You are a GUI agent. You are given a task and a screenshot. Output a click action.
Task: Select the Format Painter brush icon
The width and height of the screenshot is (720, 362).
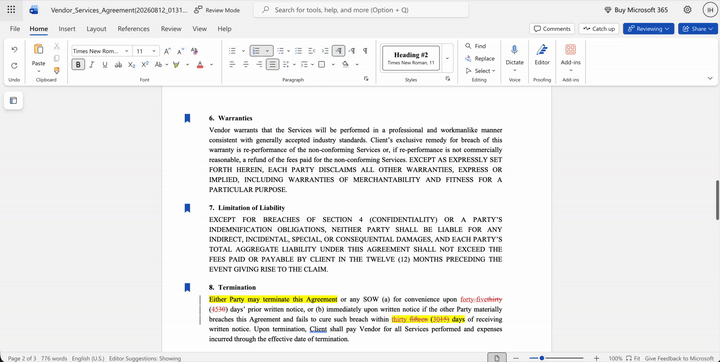(x=56, y=70)
